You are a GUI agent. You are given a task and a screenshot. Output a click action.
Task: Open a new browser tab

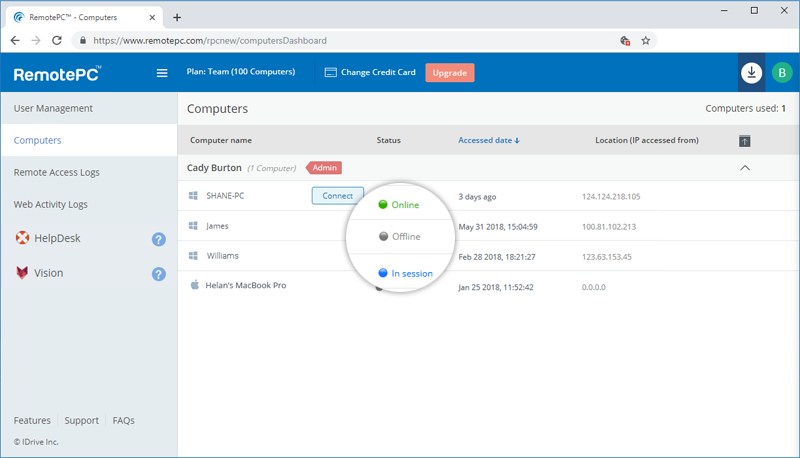pos(177,17)
